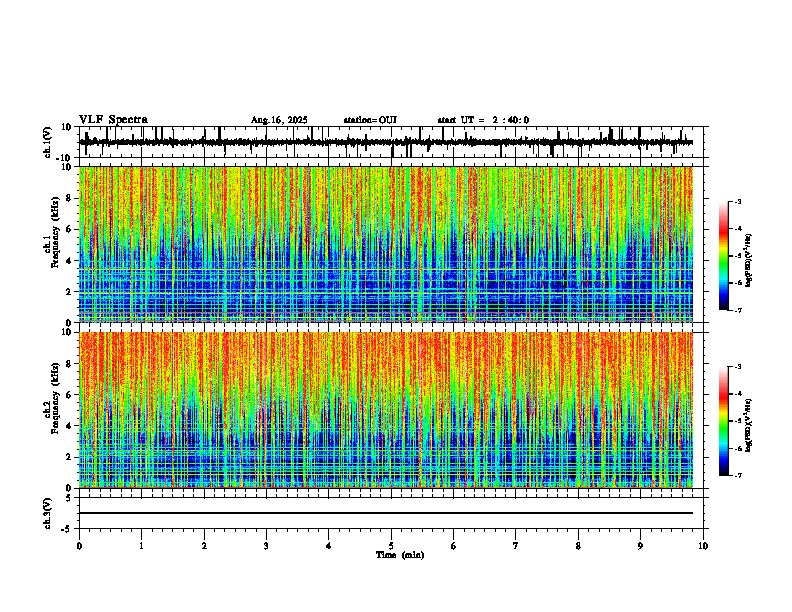
Task: Click time axis tick label "8"
Action: point(578,546)
